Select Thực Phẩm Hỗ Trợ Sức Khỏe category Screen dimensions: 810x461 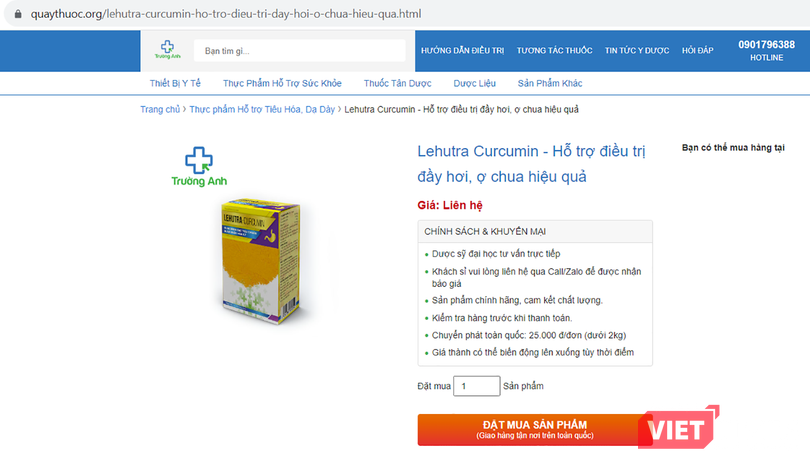(282, 83)
